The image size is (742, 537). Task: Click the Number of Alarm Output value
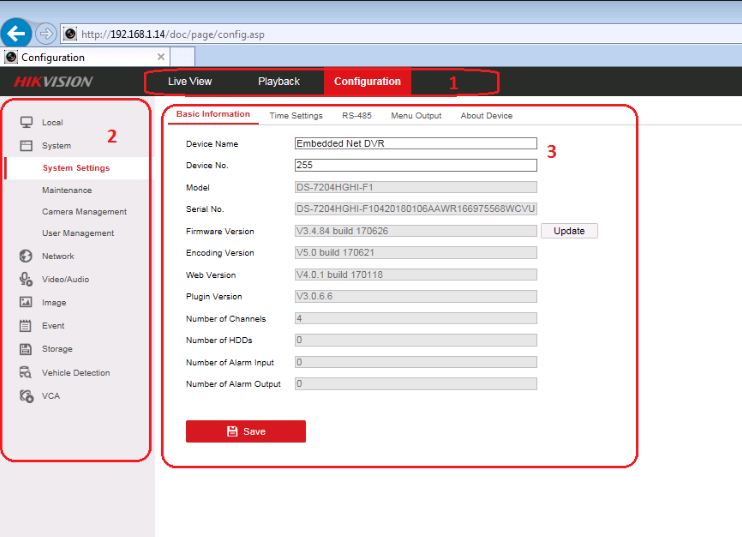(x=415, y=384)
